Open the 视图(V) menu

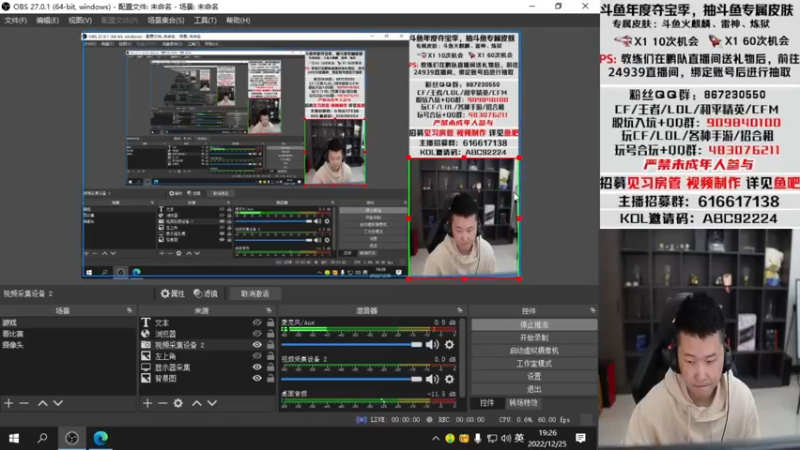[80, 20]
